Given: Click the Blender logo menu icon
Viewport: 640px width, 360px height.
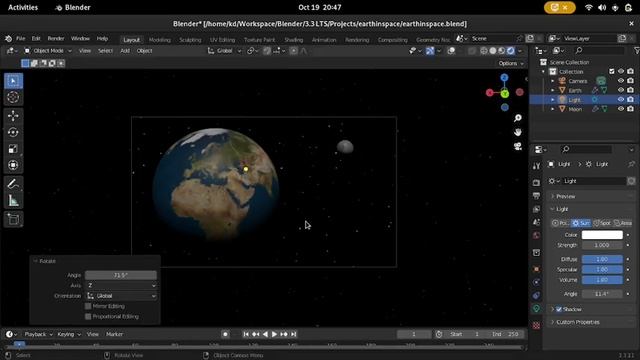Looking at the screenshot, I should coord(8,39).
